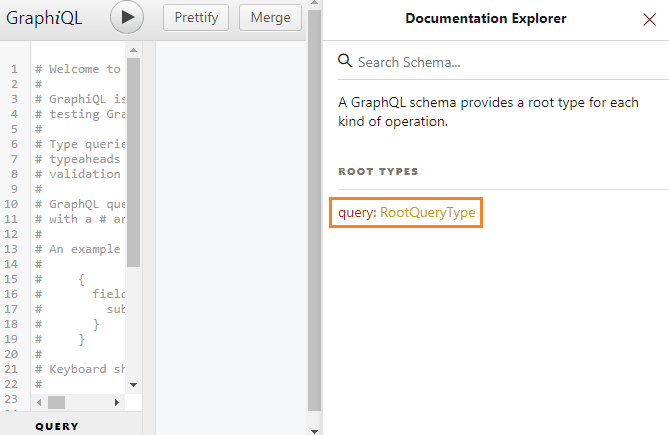Click the GraphiQL title logo
Screen dimensions: 669x435
point(45,18)
